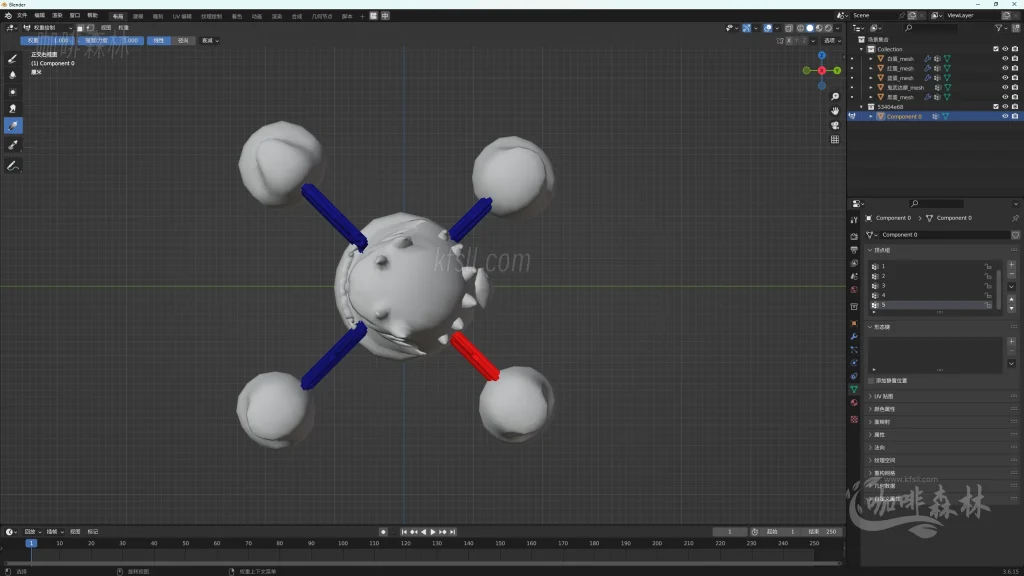Select the Blur weight tool

pyautogui.click(x=13, y=74)
